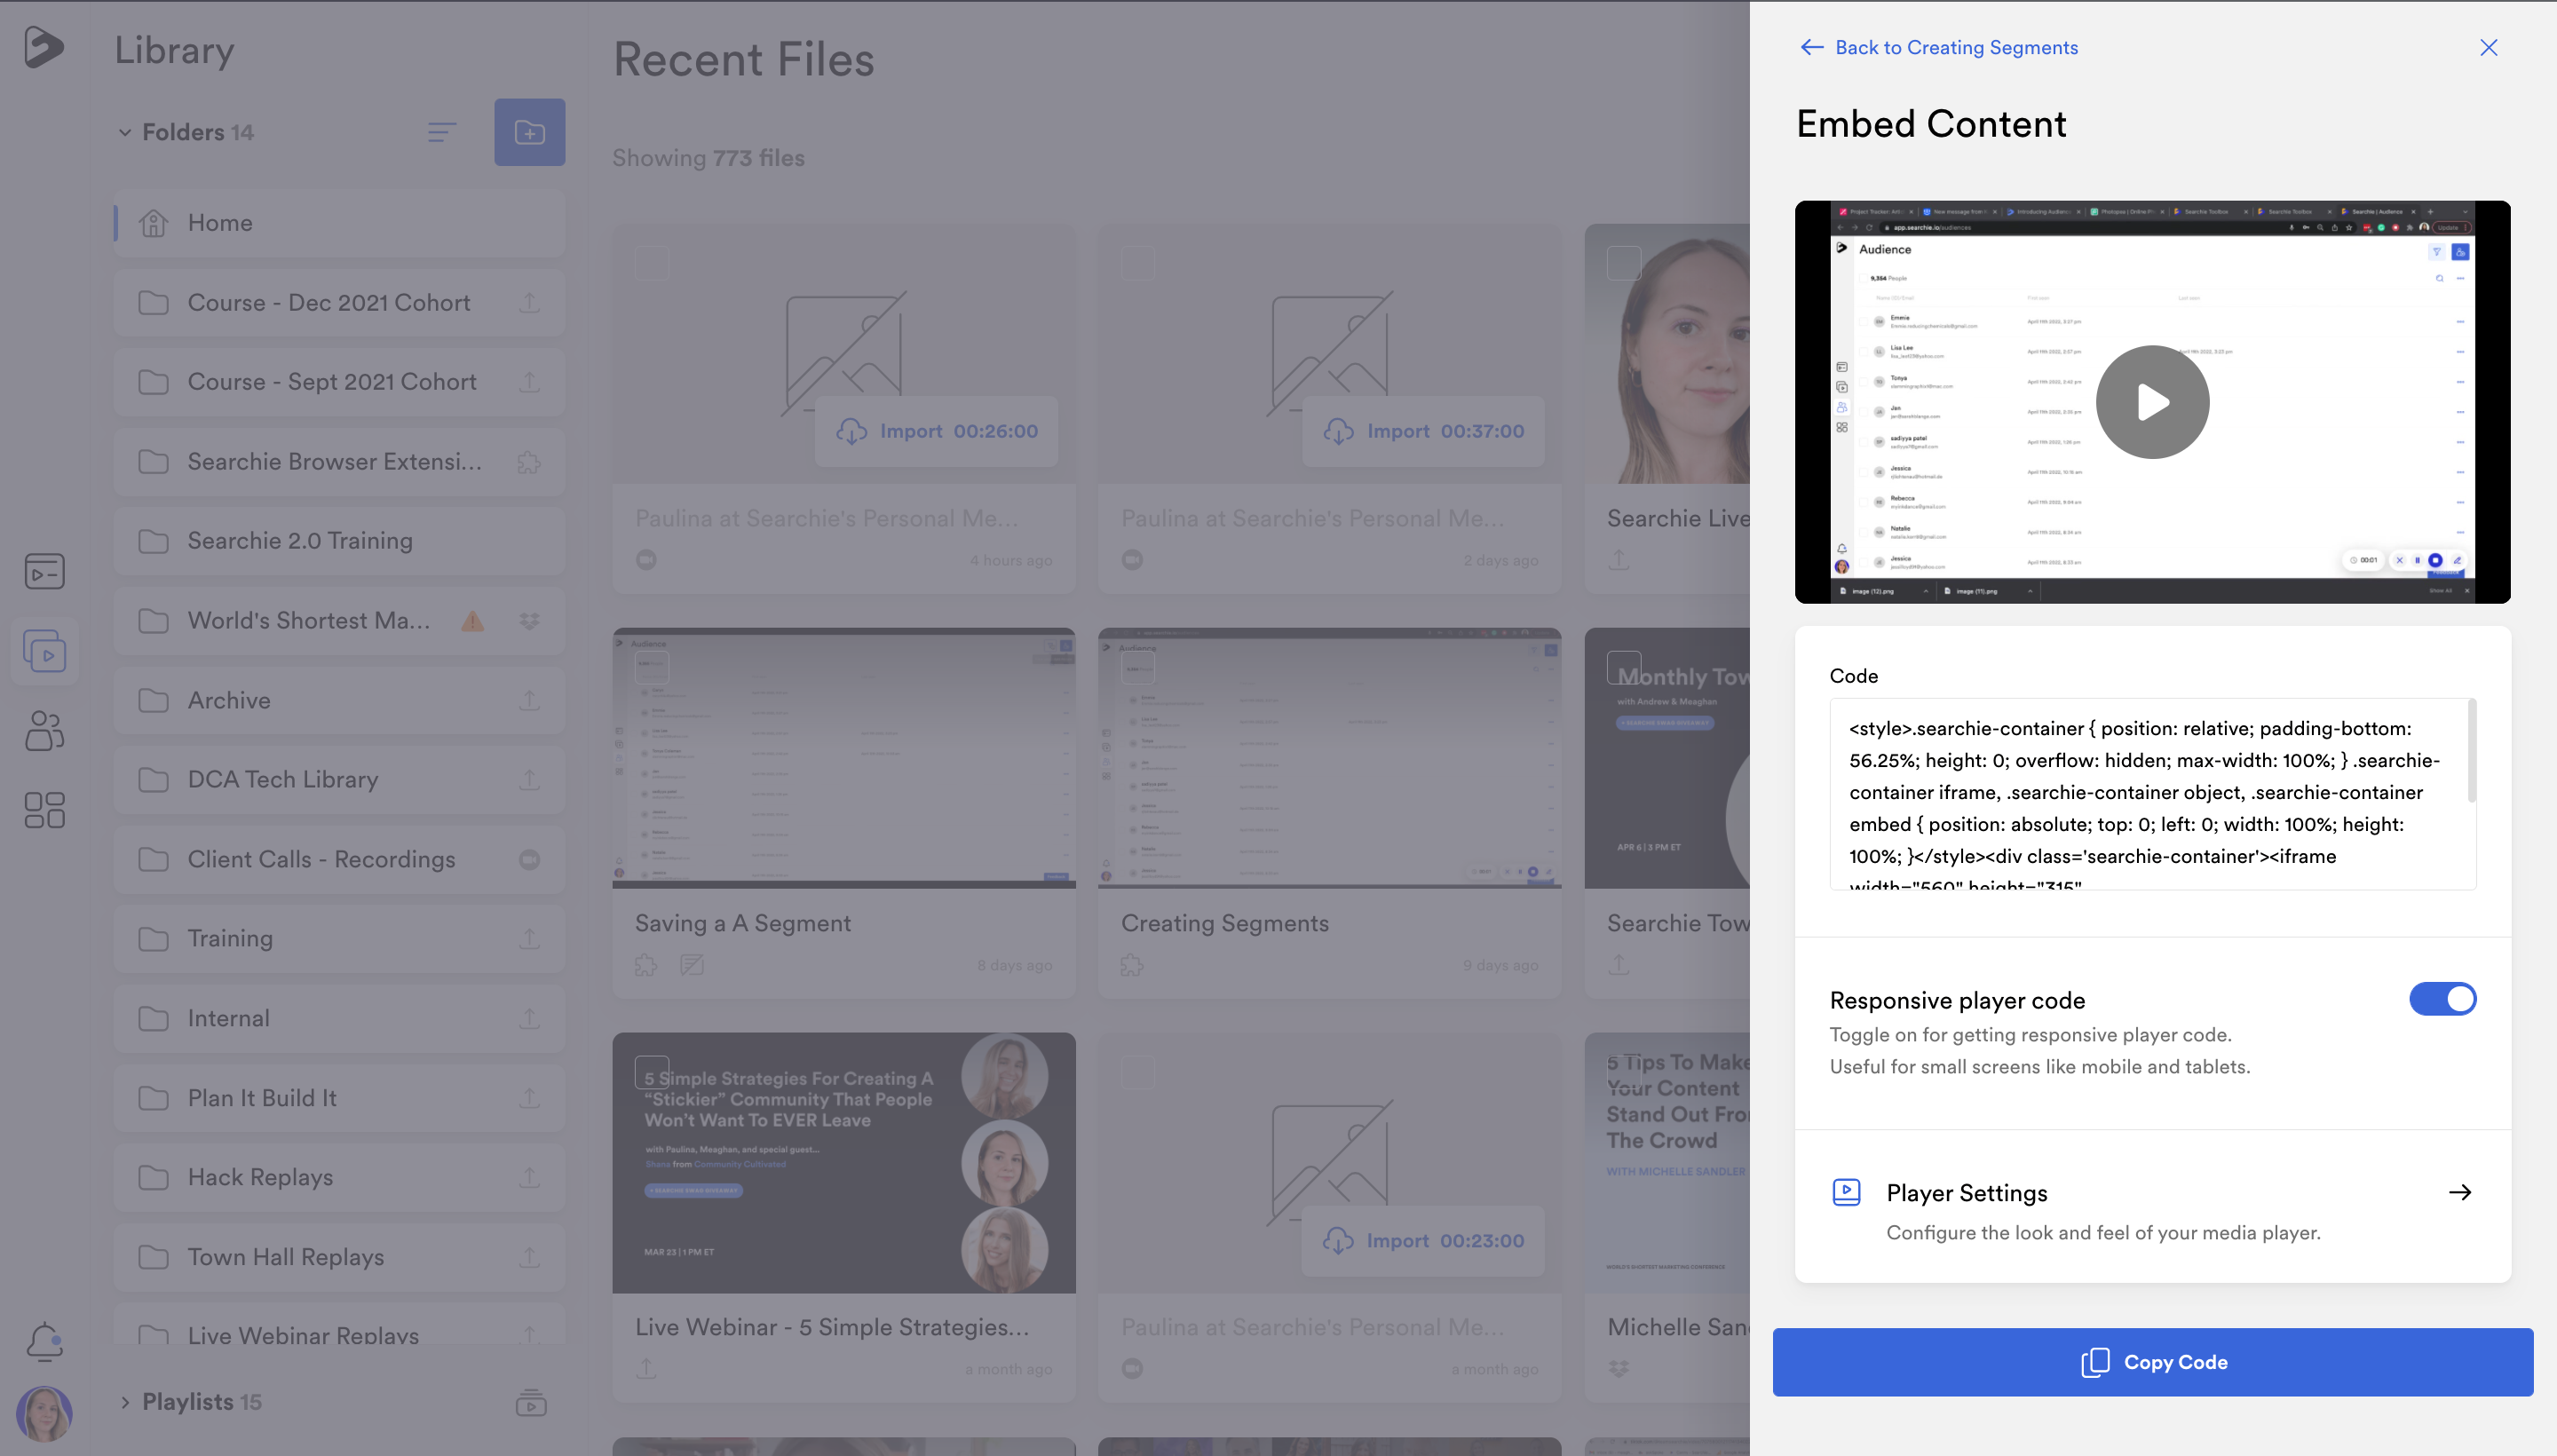Image resolution: width=2557 pixels, height=1456 pixels.
Task: Check the box on Monthly Town Hall card
Action: [1624, 668]
